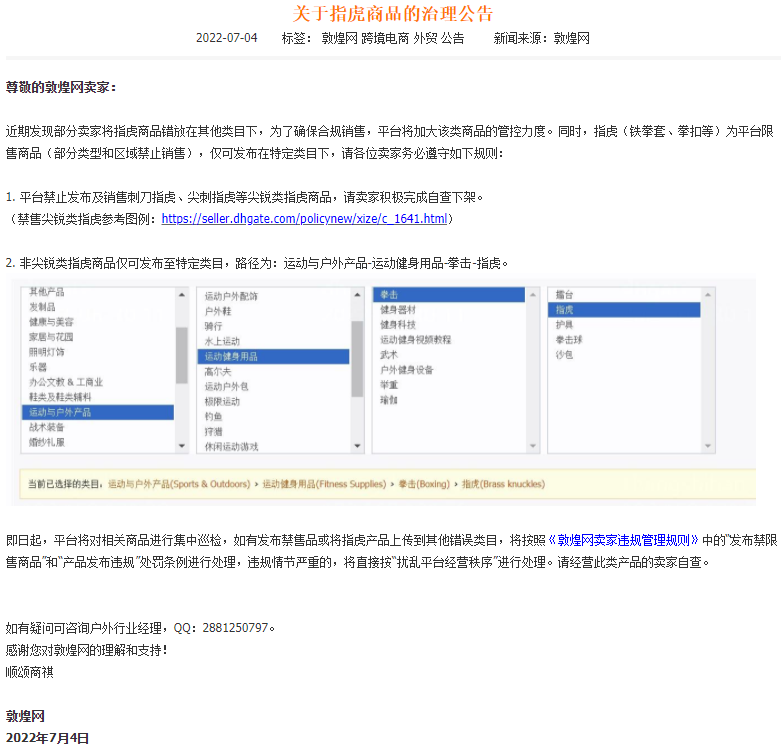781x745 pixels.
Task: Select 鞋类及鞋类辅料 category
Action: point(60,397)
